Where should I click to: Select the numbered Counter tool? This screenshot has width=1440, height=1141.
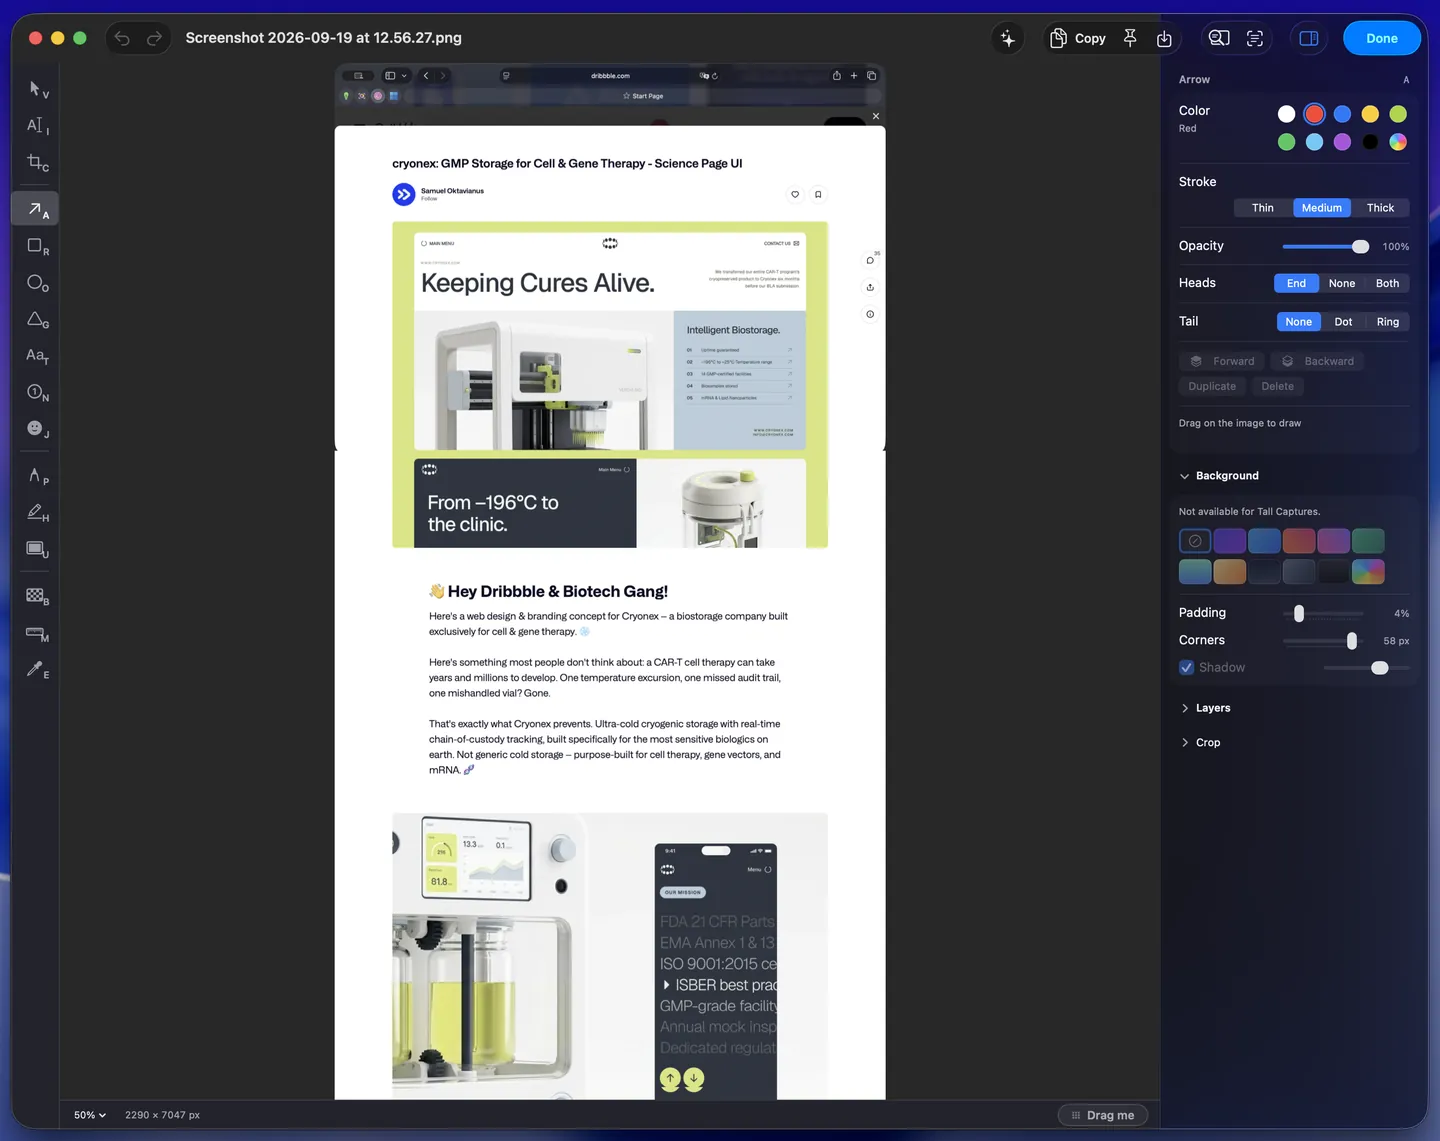tap(37, 393)
